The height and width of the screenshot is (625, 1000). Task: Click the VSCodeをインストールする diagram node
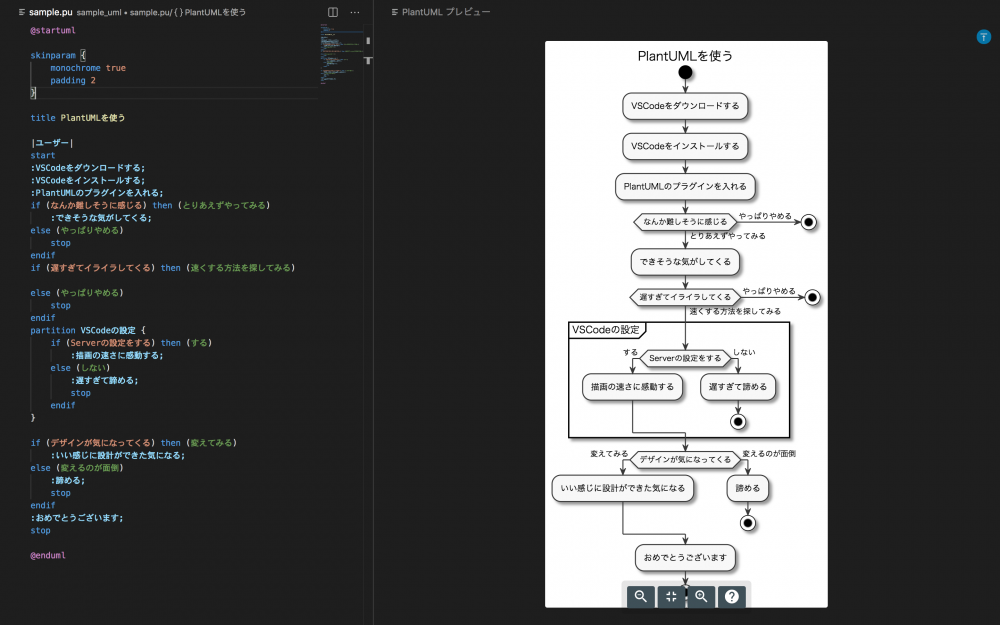pos(686,146)
